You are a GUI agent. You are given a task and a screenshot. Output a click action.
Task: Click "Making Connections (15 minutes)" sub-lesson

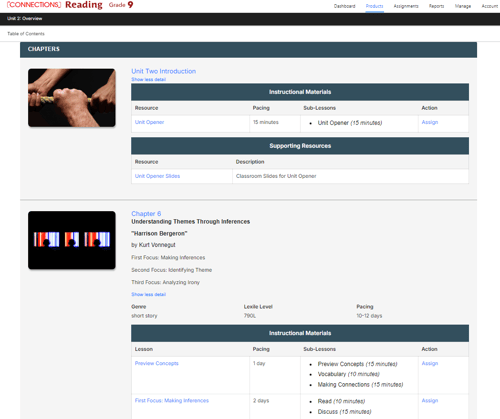click(360, 385)
